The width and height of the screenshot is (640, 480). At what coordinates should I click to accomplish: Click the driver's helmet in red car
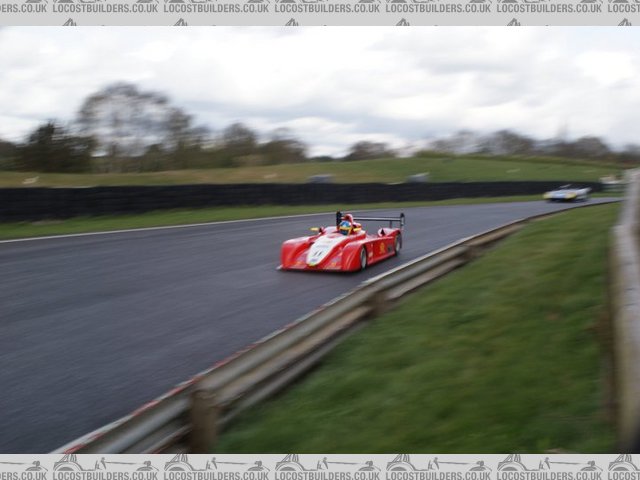tap(345, 227)
